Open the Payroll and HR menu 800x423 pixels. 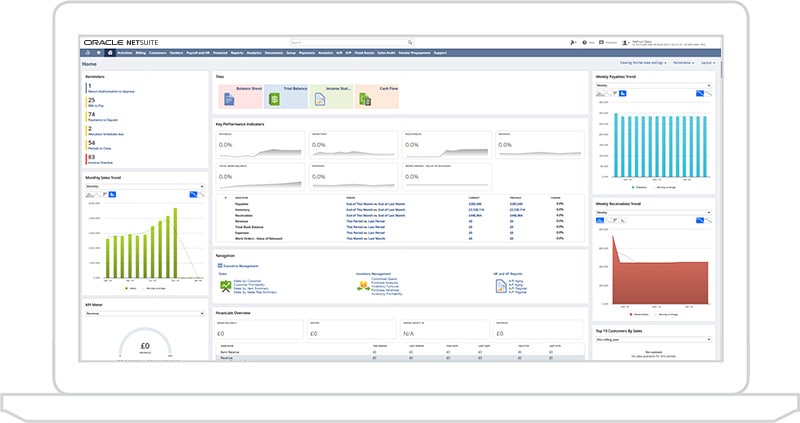[198, 53]
